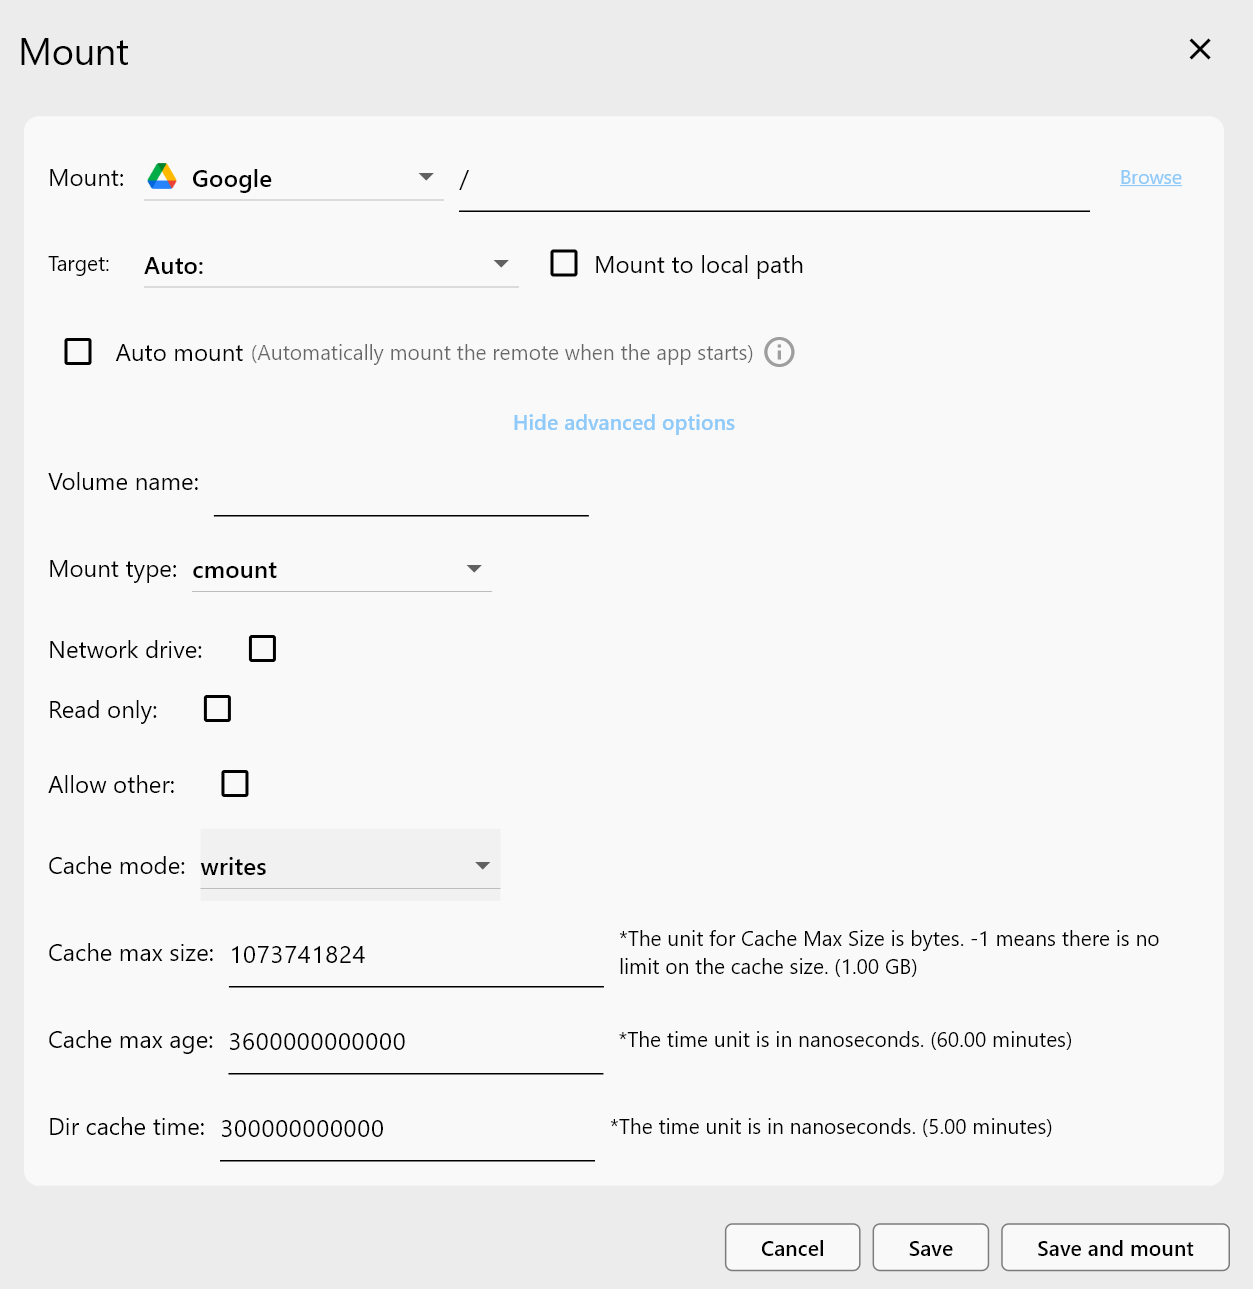This screenshot has height=1289, width=1253.
Task: Click the Cancel button
Action: [x=792, y=1247]
